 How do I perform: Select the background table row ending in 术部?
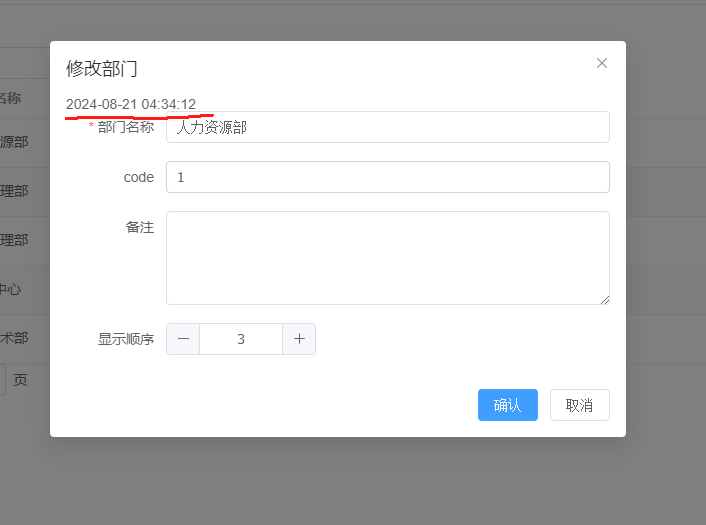(x=25, y=338)
